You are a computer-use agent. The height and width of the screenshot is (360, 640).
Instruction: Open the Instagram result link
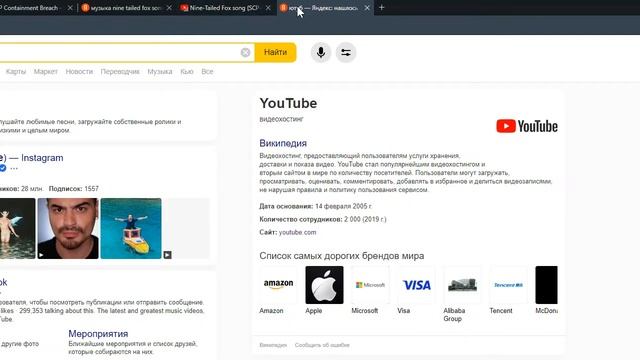[x=32, y=158]
